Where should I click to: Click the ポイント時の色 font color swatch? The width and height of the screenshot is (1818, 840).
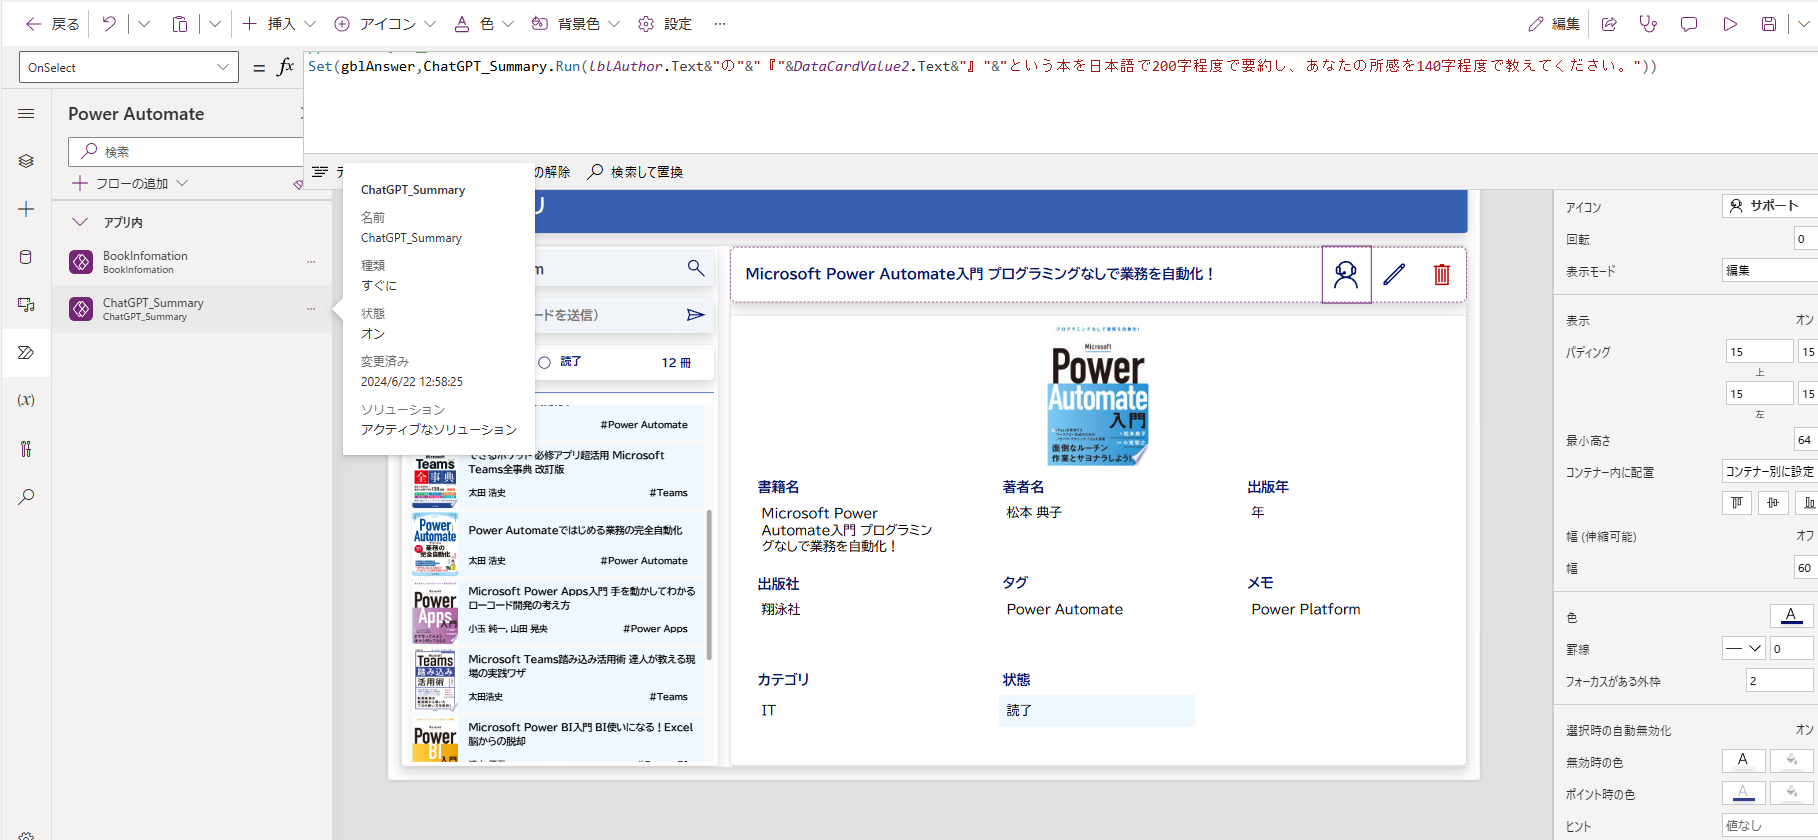[1743, 793]
